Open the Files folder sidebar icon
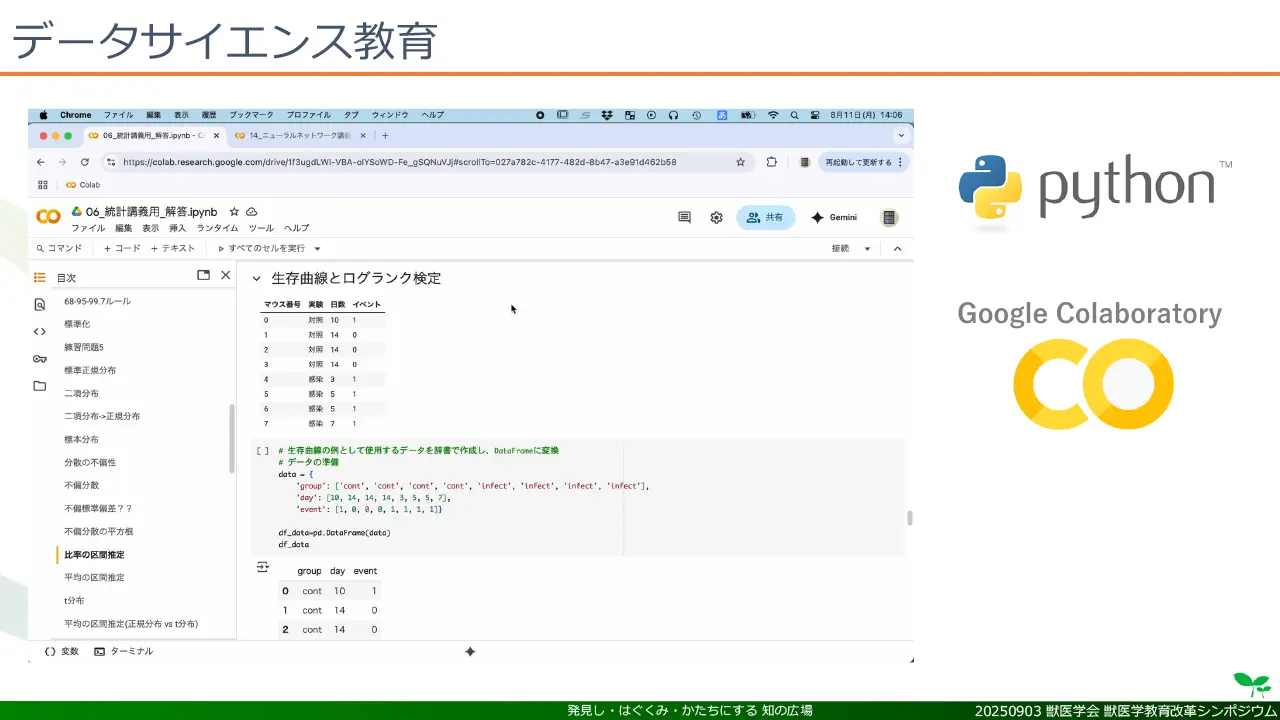This screenshot has width=1280, height=720. [40, 386]
